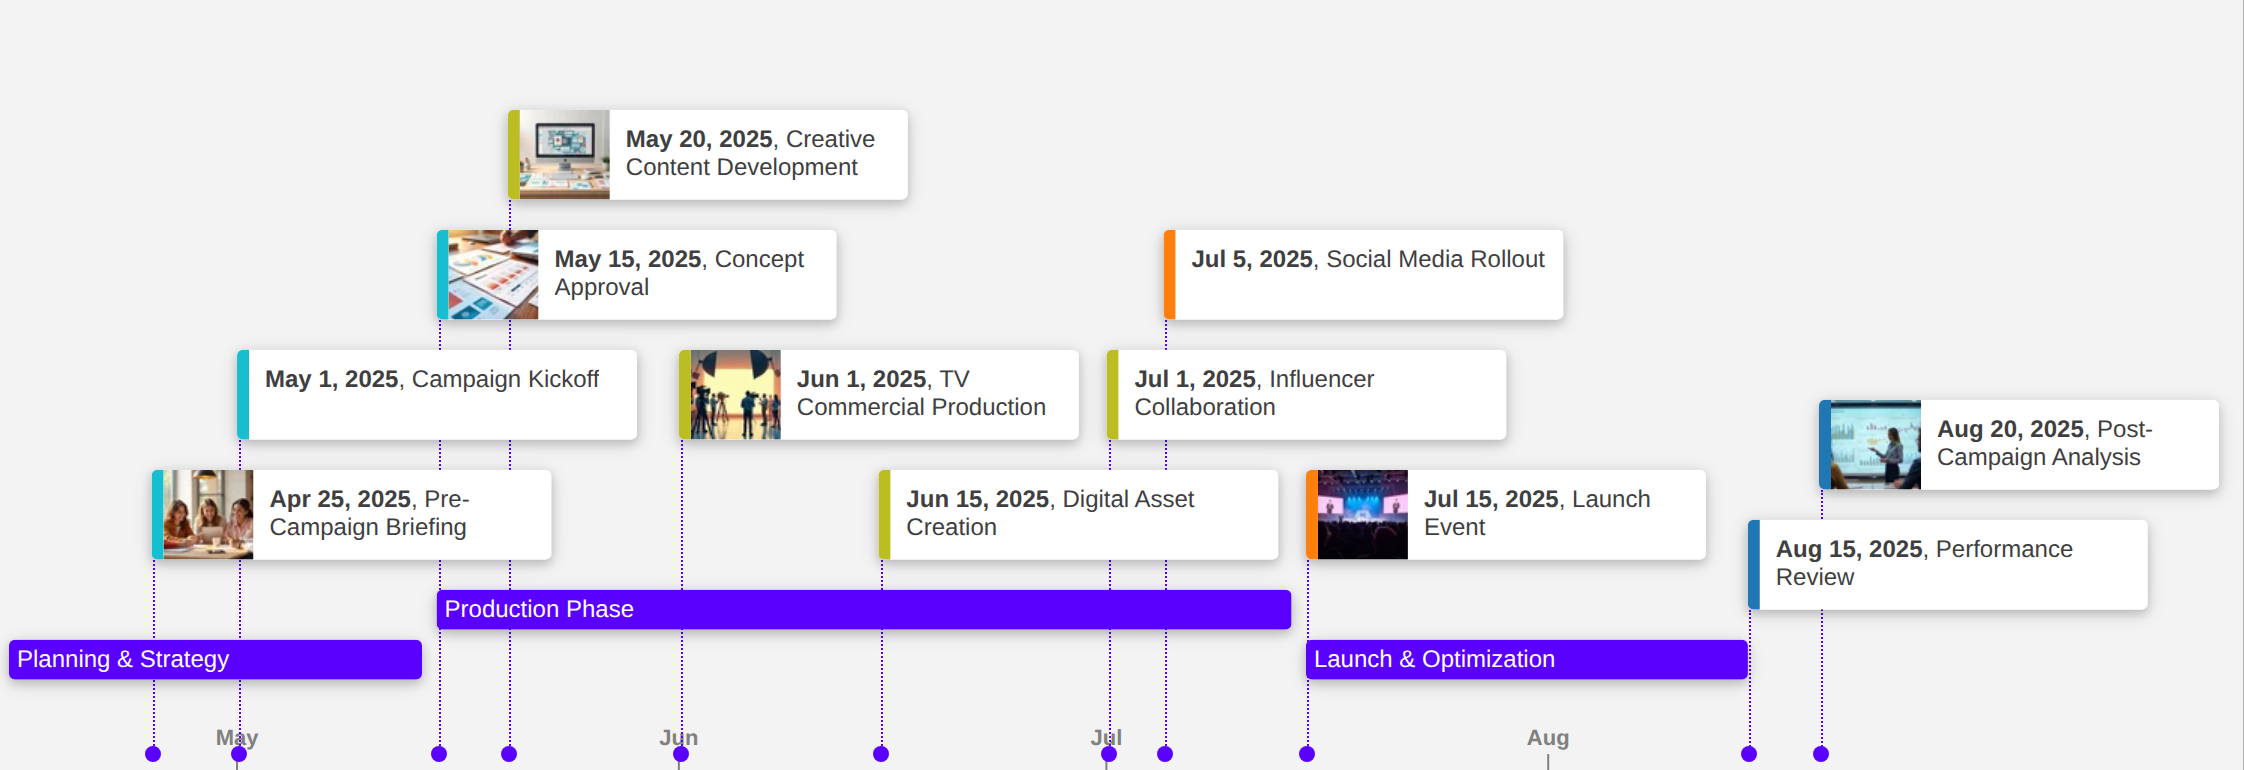Select the May 1 Campaign Kickoff card
Image resolution: width=2244 pixels, height=770 pixels.
point(437,394)
